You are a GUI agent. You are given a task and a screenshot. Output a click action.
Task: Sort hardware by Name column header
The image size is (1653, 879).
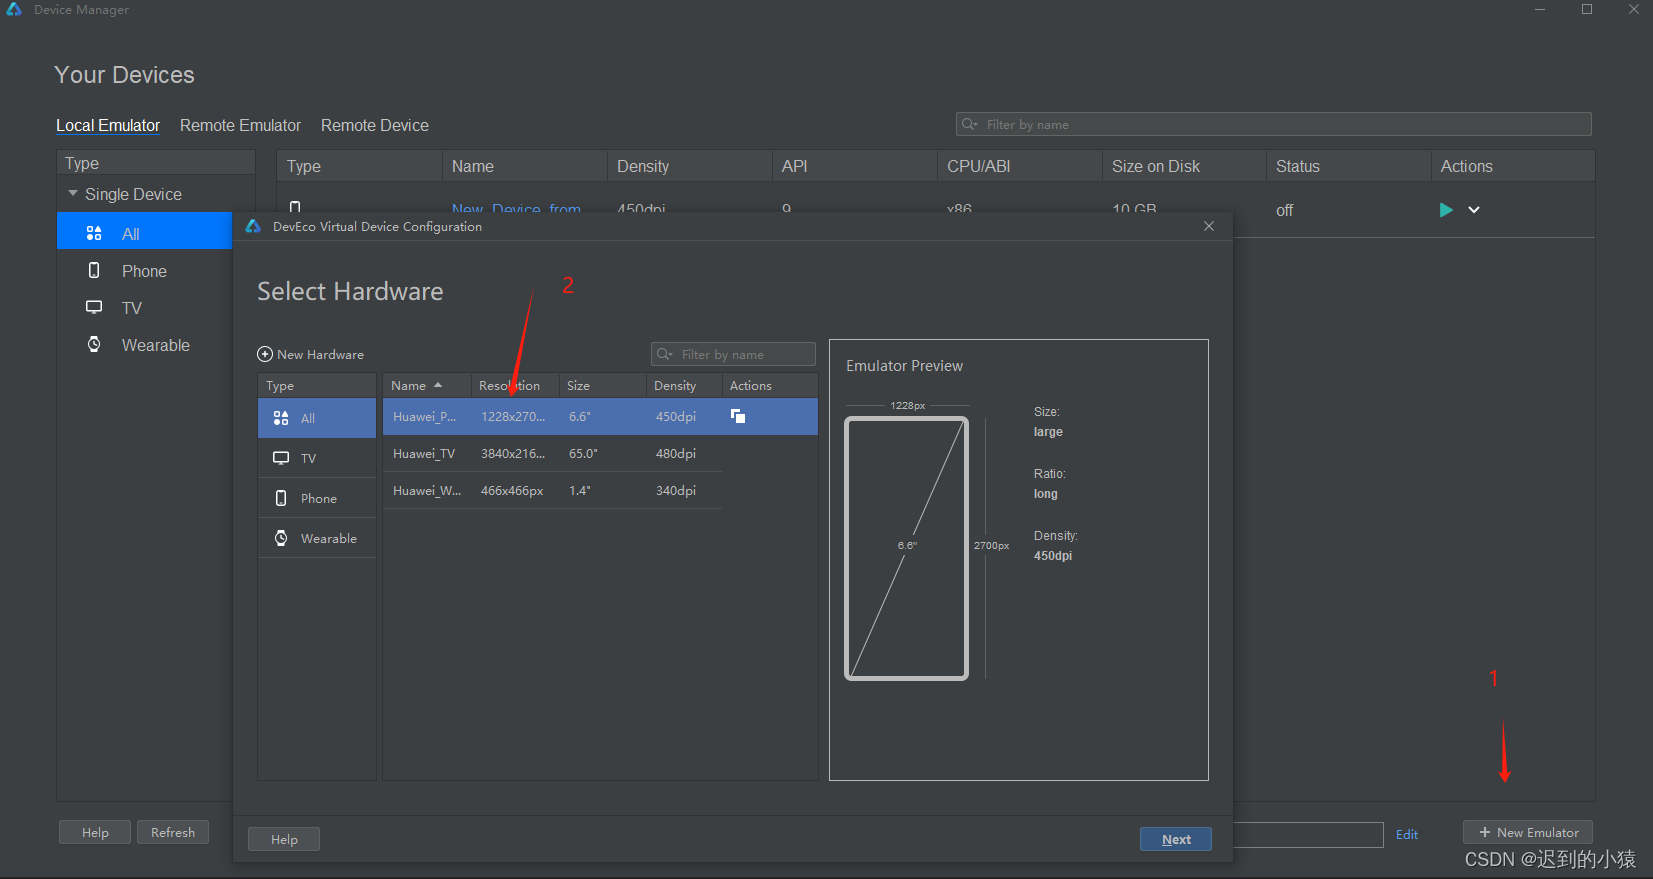tap(427, 385)
